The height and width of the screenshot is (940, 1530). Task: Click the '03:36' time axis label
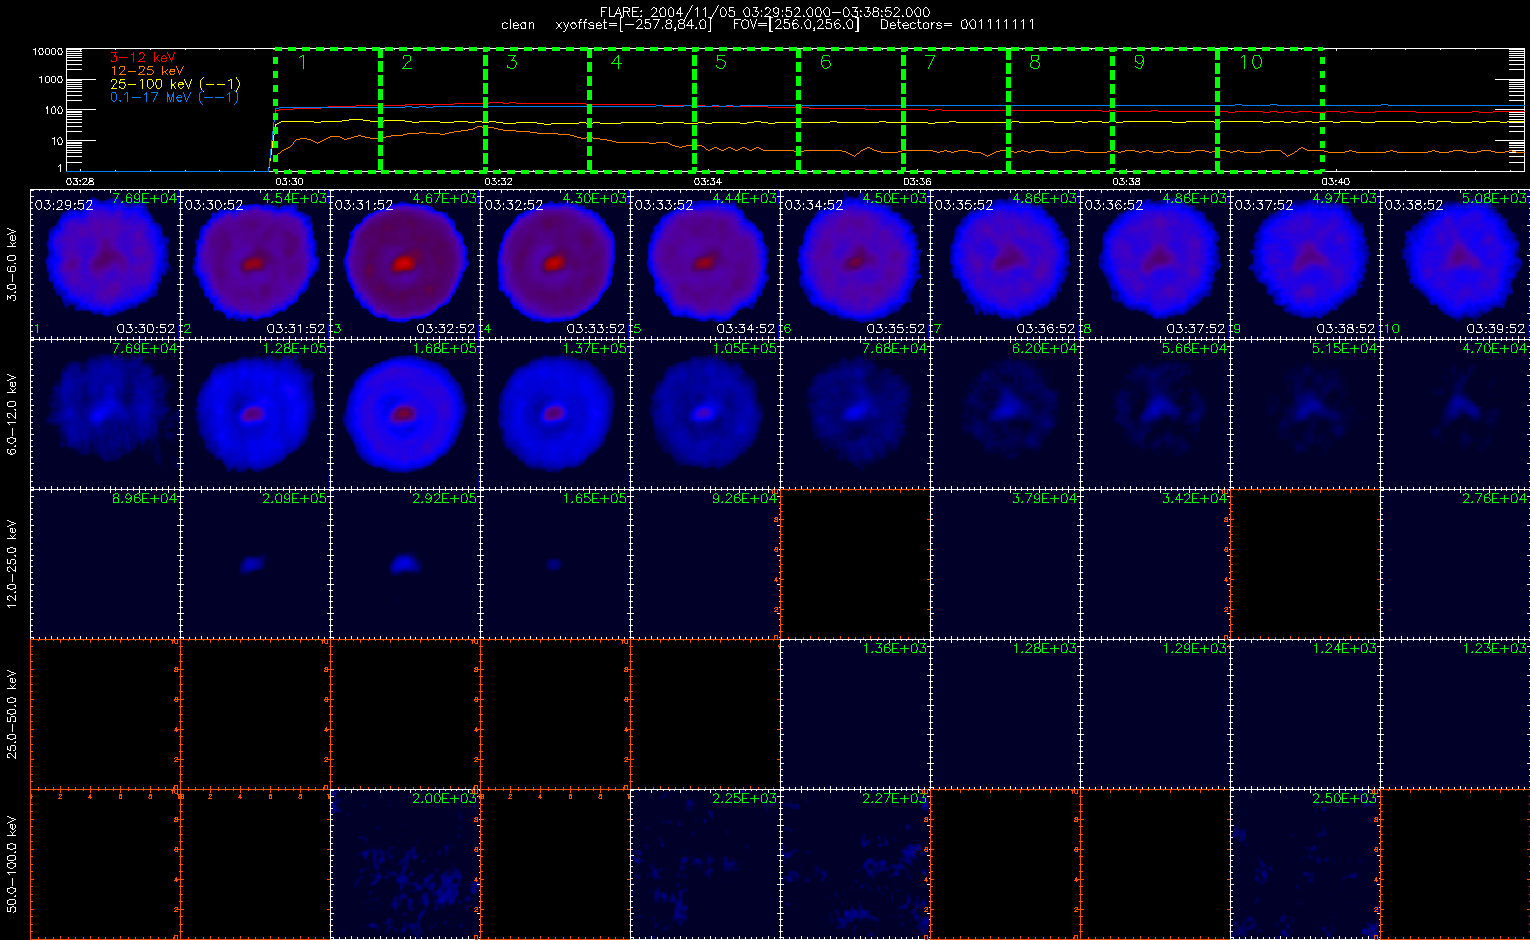917,182
